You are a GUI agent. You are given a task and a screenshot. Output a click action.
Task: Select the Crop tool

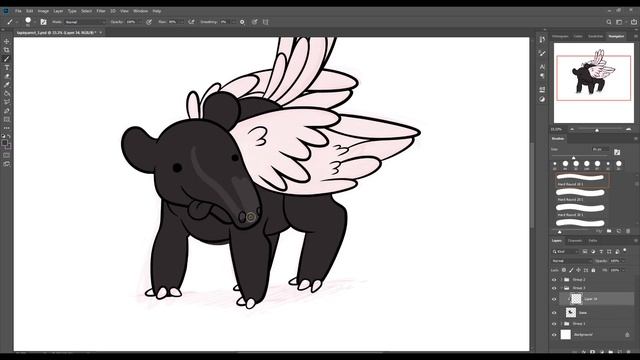click(x=7, y=50)
